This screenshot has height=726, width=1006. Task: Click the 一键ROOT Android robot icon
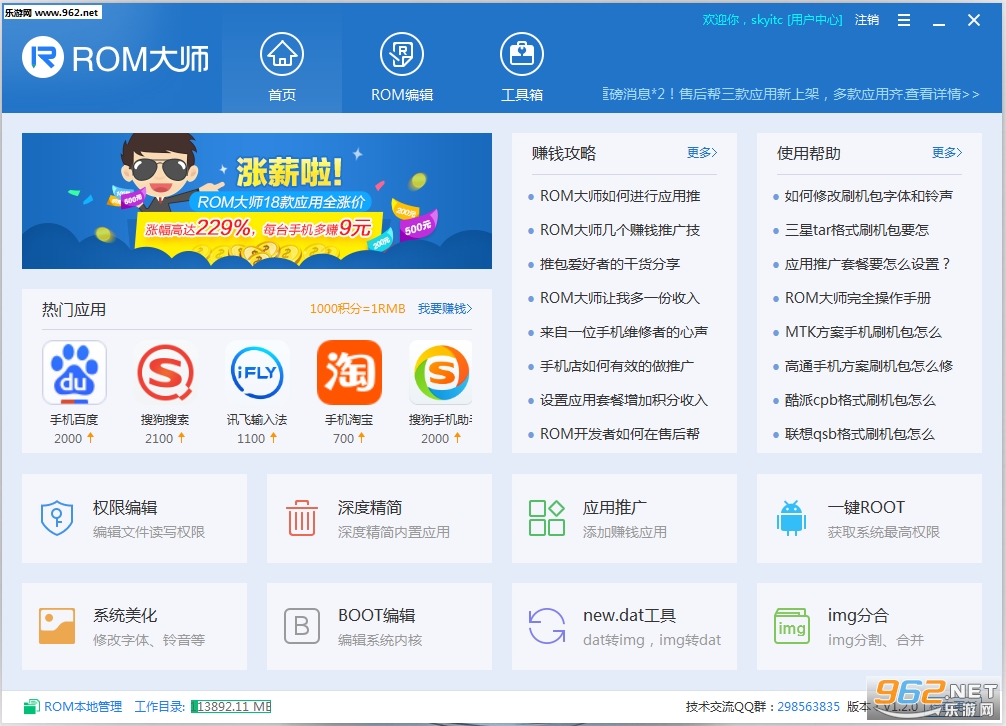click(791, 518)
